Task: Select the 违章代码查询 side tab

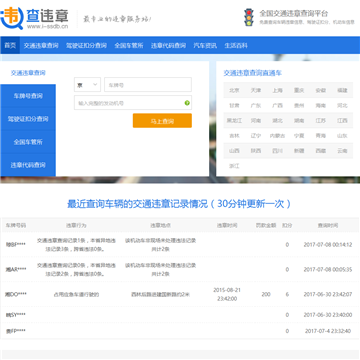Action: pyautogui.click(x=28, y=165)
